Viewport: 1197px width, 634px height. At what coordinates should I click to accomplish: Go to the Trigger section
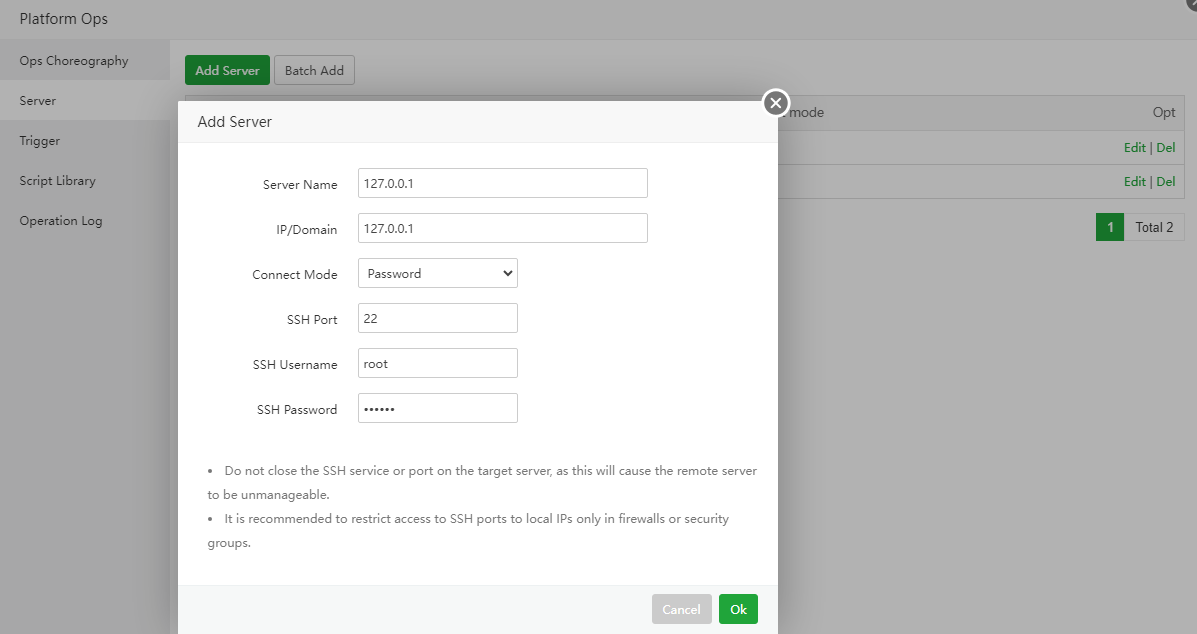40,141
